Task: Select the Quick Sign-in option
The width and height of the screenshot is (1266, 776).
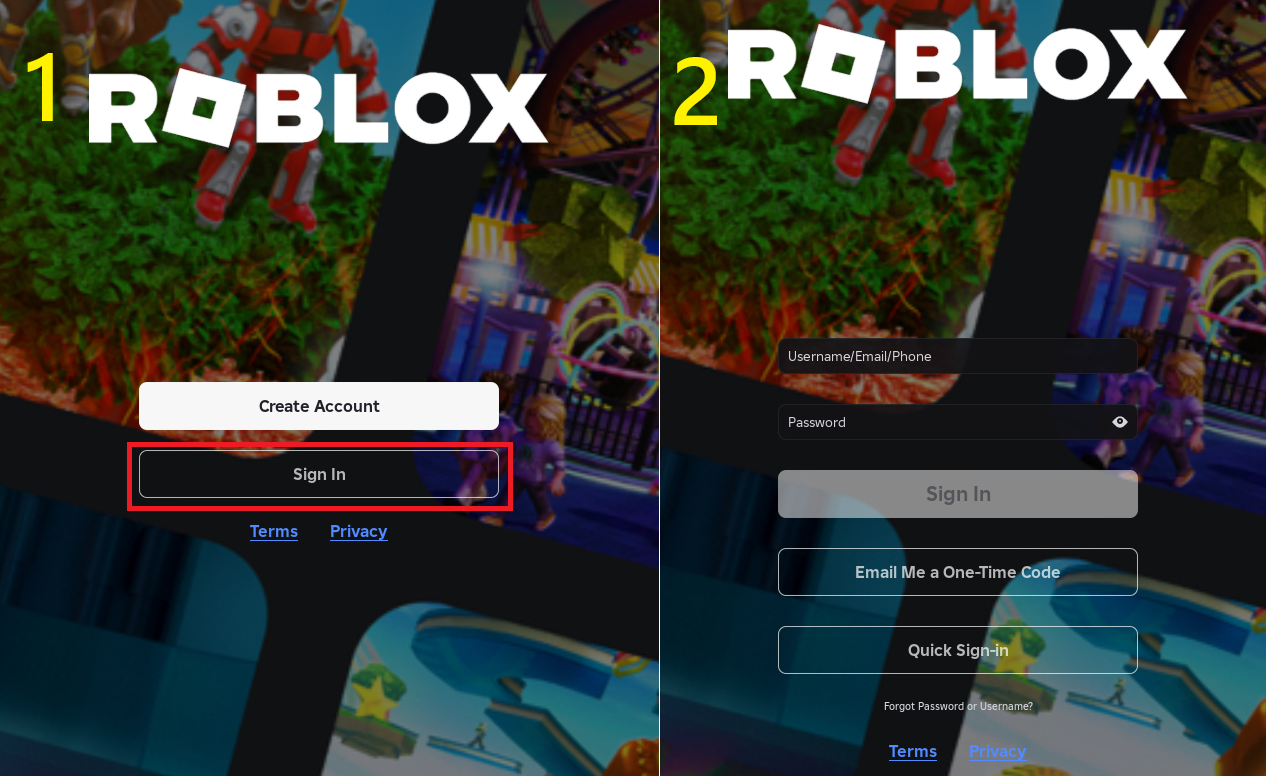Action: [958, 650]
